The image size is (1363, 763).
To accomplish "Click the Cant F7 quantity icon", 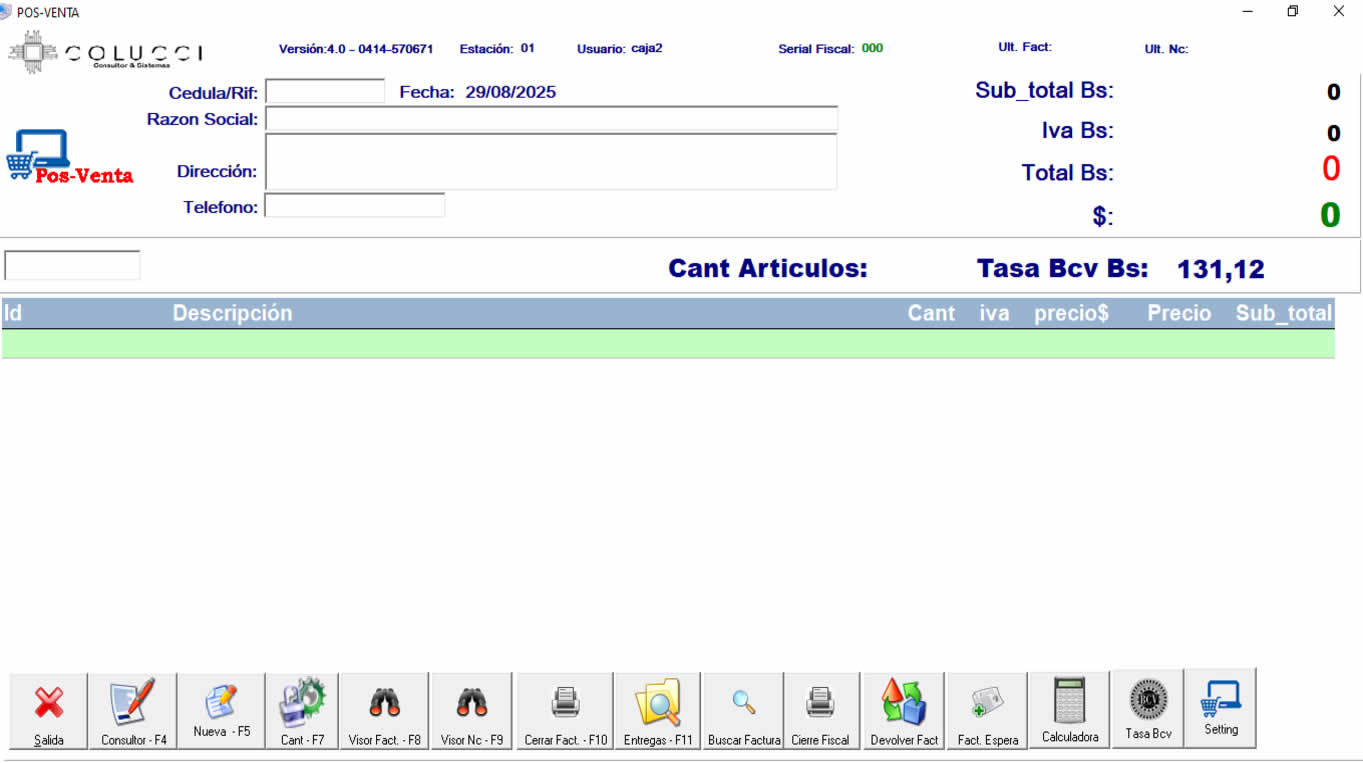I will (x=302, y=703).
